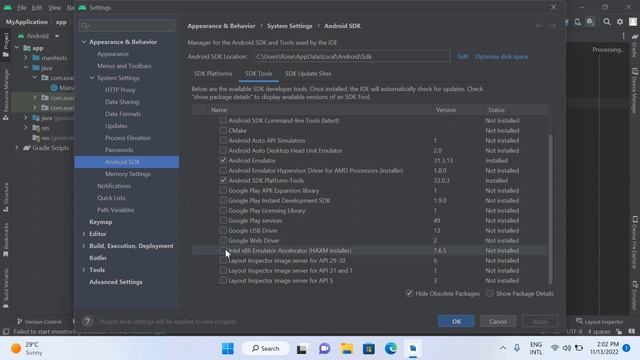Image resolution: width=640 pixels, height=360 pixels.
Task: Click the Android Studio taskbar icon
Action: pos(413,349)
